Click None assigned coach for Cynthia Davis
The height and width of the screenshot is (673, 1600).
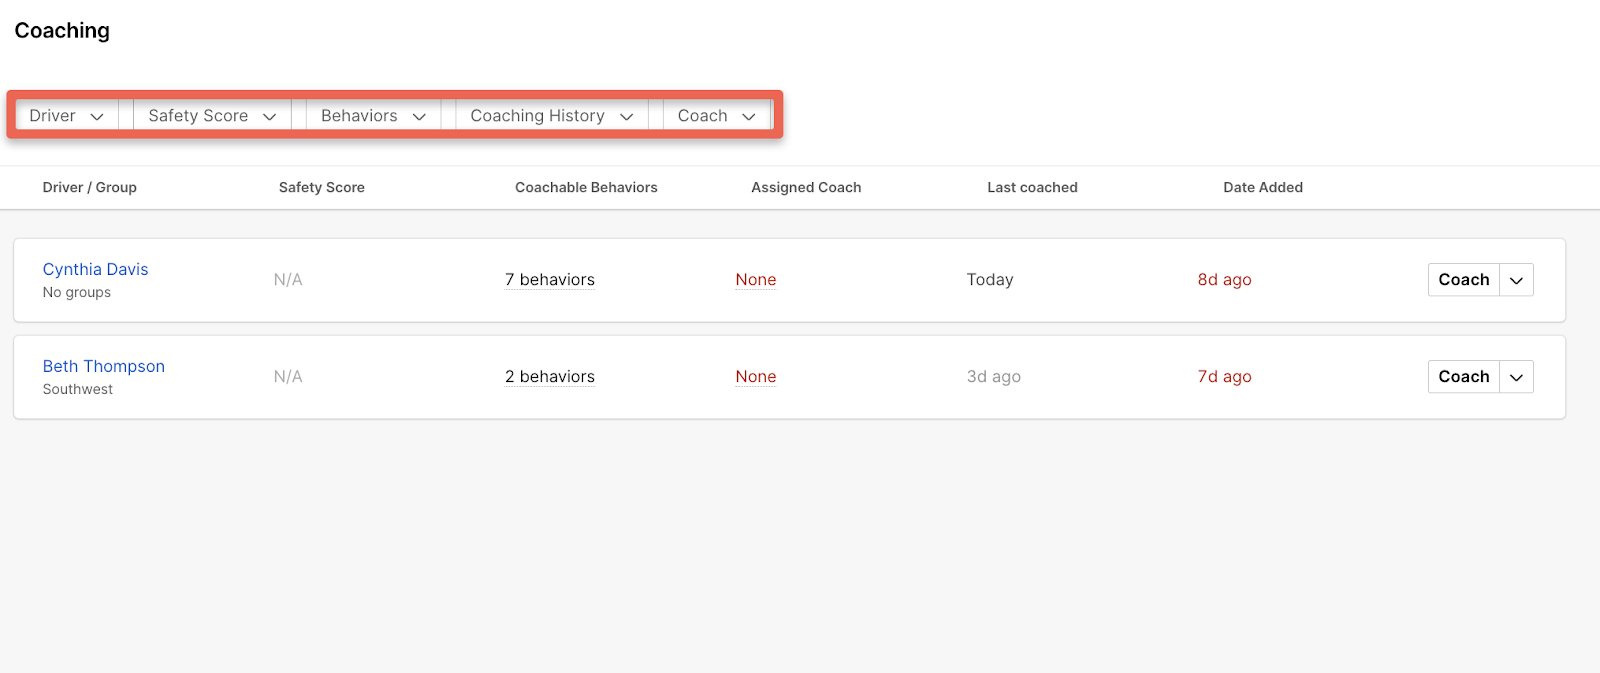coord(755,280)
